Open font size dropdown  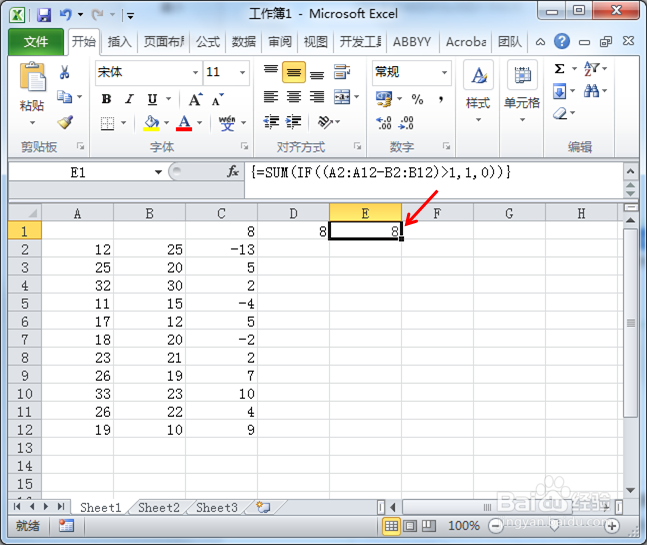243,72
